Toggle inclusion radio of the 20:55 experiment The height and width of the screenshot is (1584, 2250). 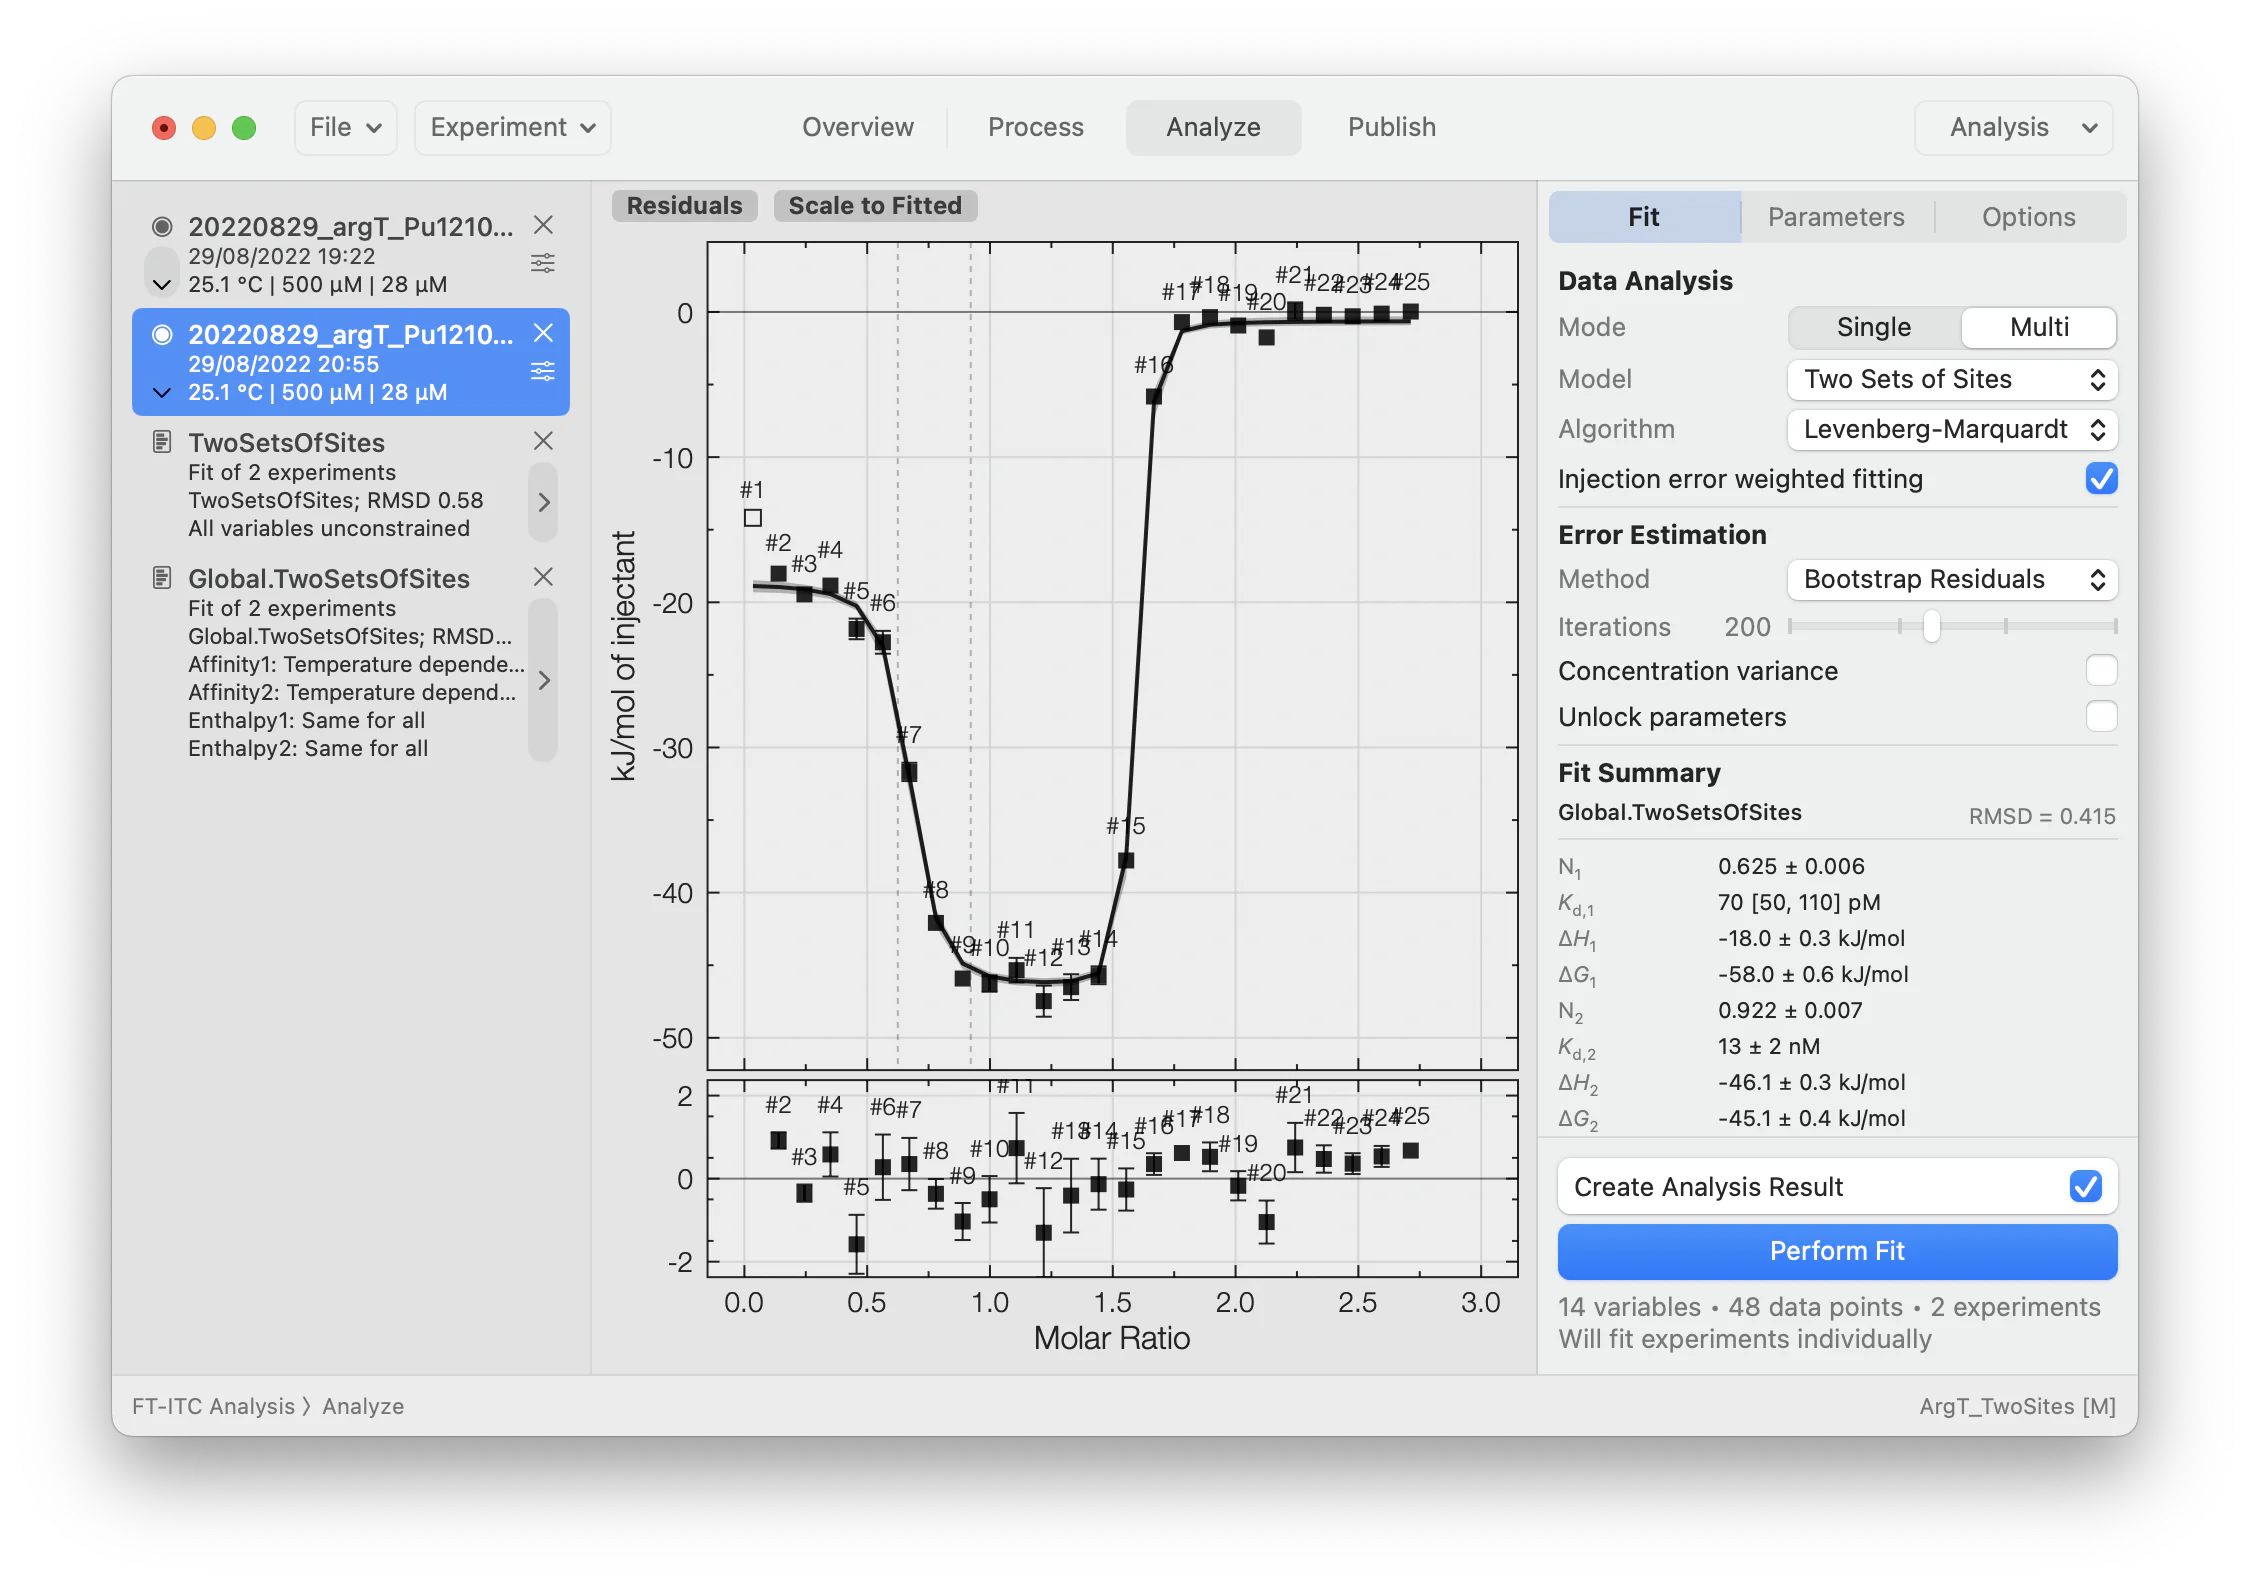click(162, 334)
